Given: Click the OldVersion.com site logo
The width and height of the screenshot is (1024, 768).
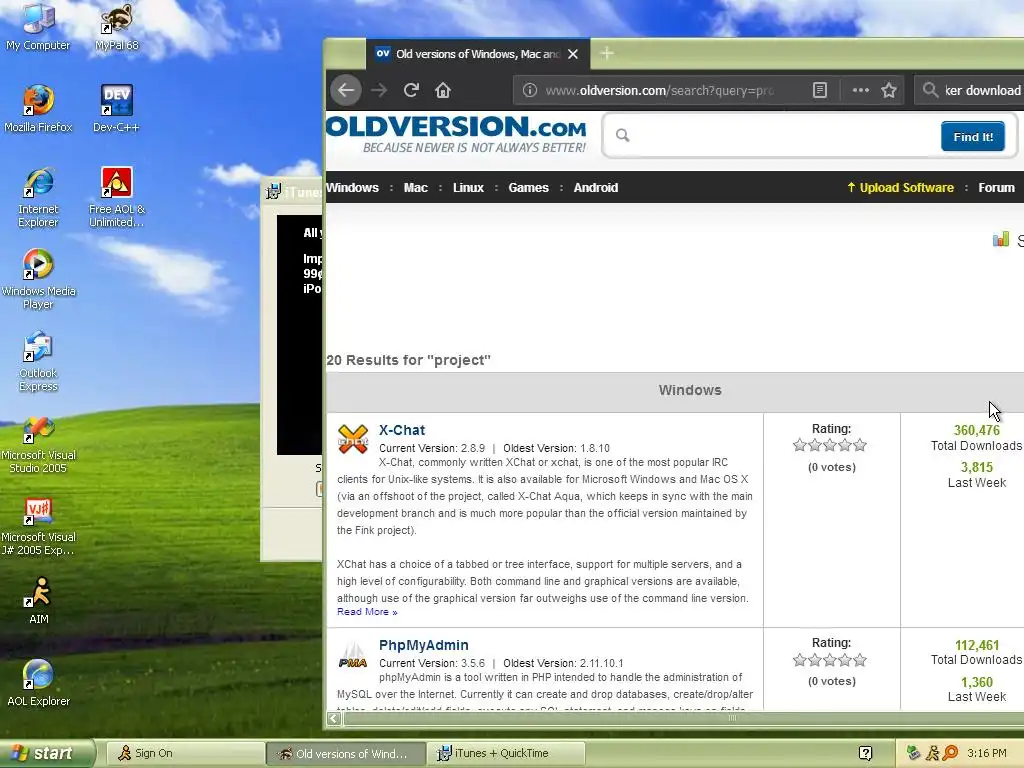Looking at the screenshot, I should point(456,135).
